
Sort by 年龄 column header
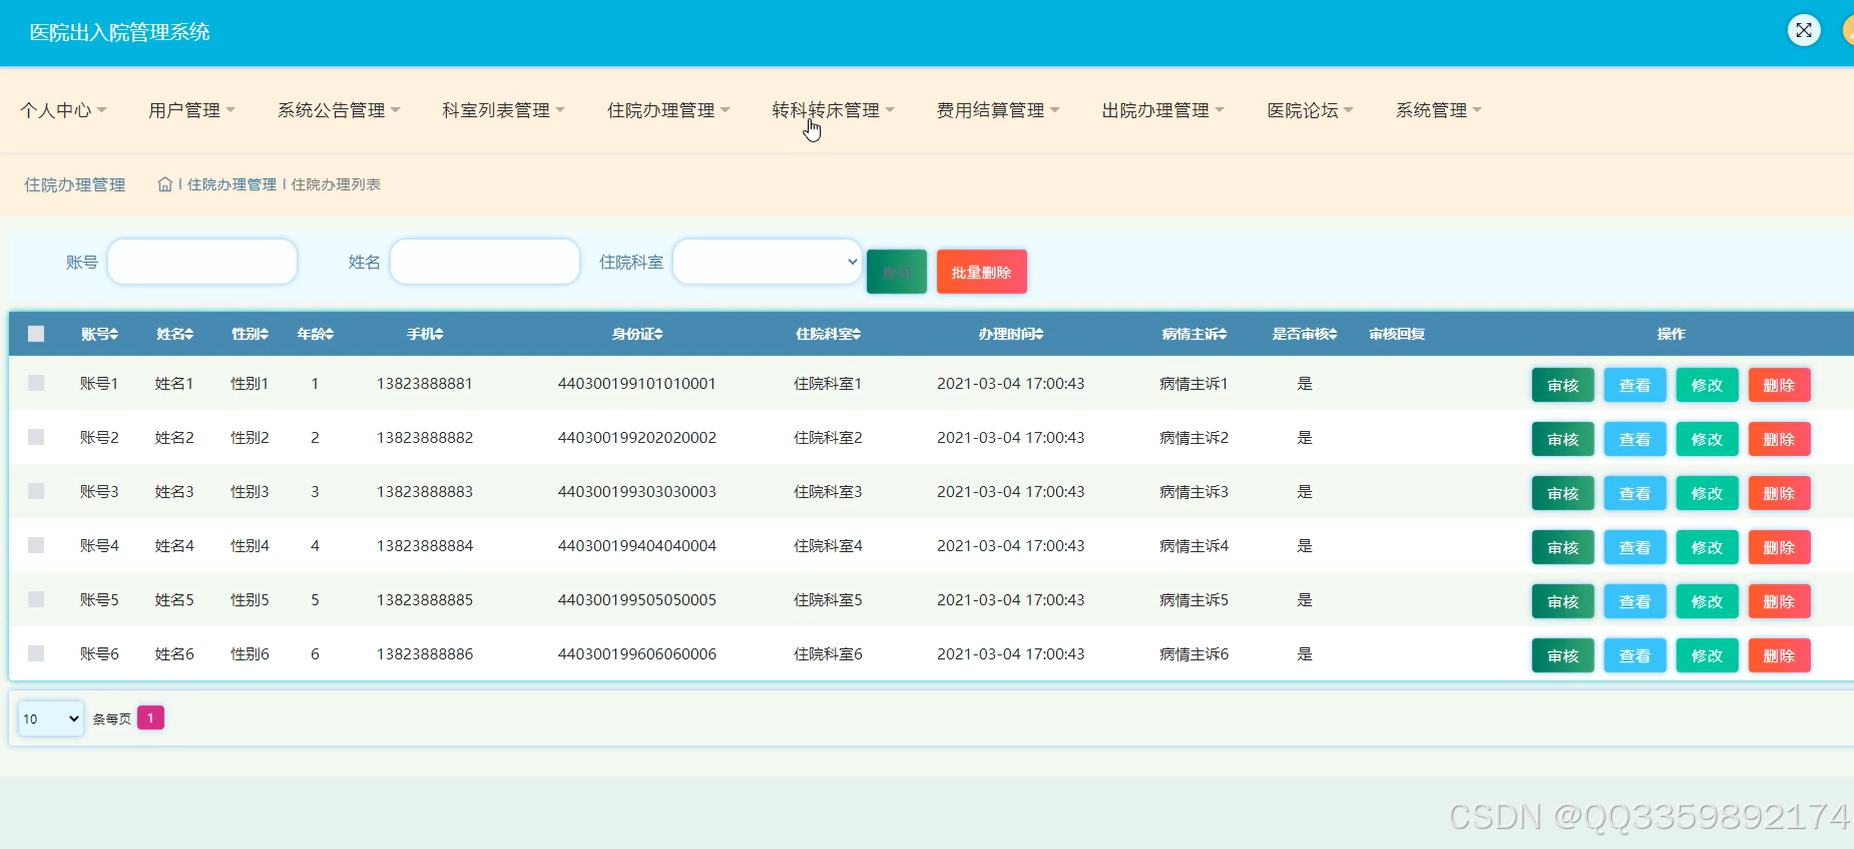click(x=315, y=334)
